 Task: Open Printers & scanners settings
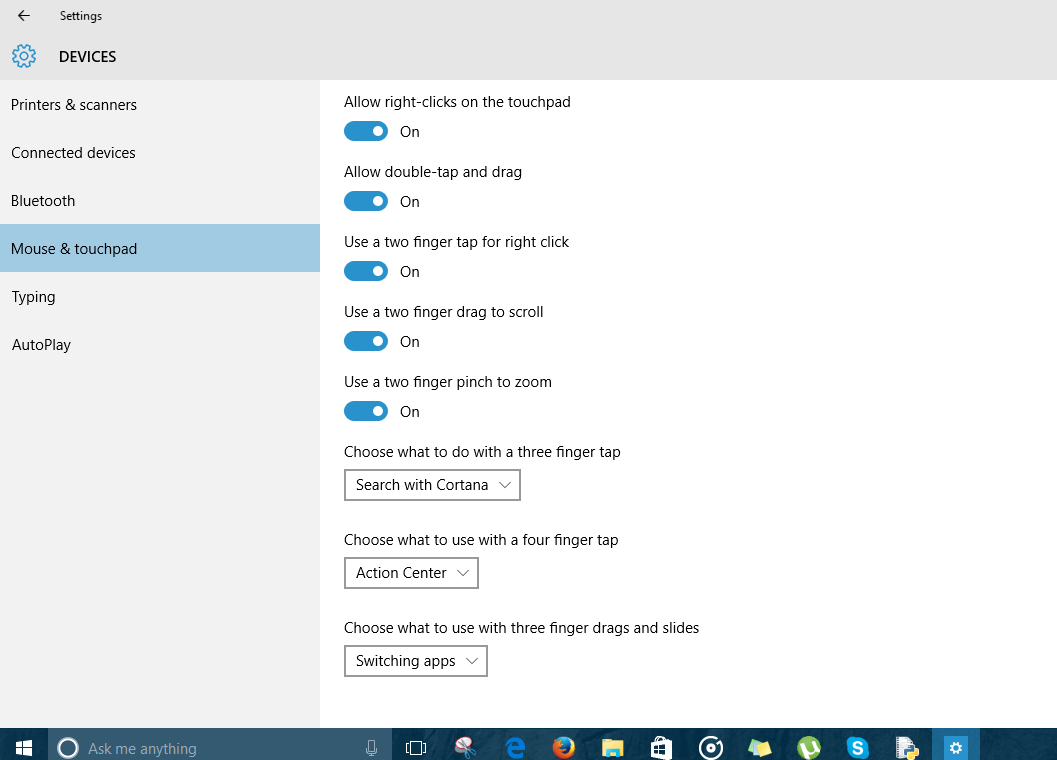coord(74,104)
